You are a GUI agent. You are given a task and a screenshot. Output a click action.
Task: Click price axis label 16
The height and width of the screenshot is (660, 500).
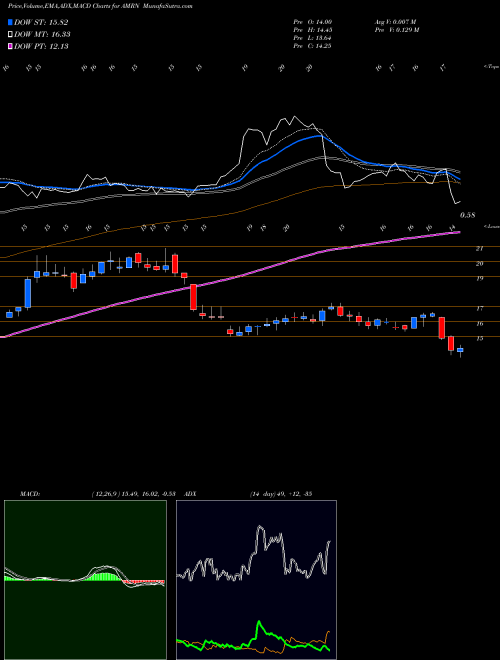click(x=479, y=323)
